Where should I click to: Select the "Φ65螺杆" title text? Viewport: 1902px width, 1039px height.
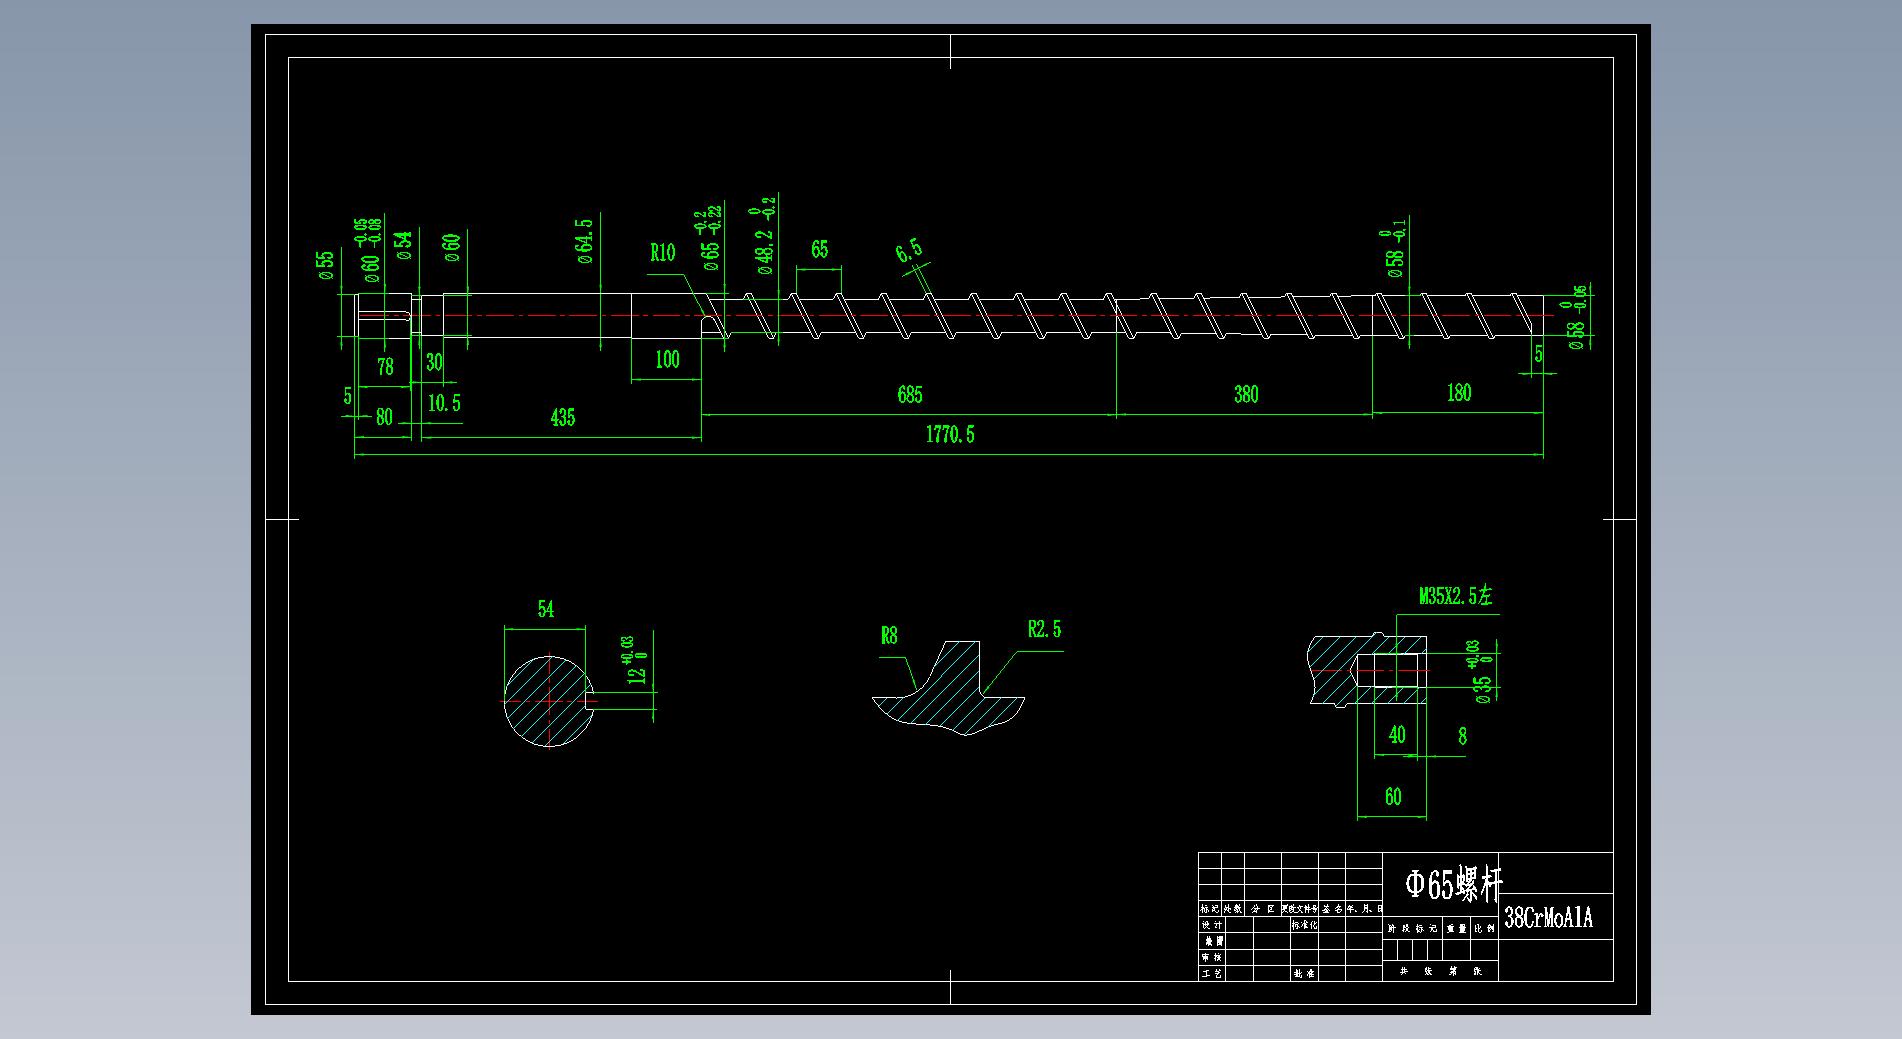[x=1453, y=884]
